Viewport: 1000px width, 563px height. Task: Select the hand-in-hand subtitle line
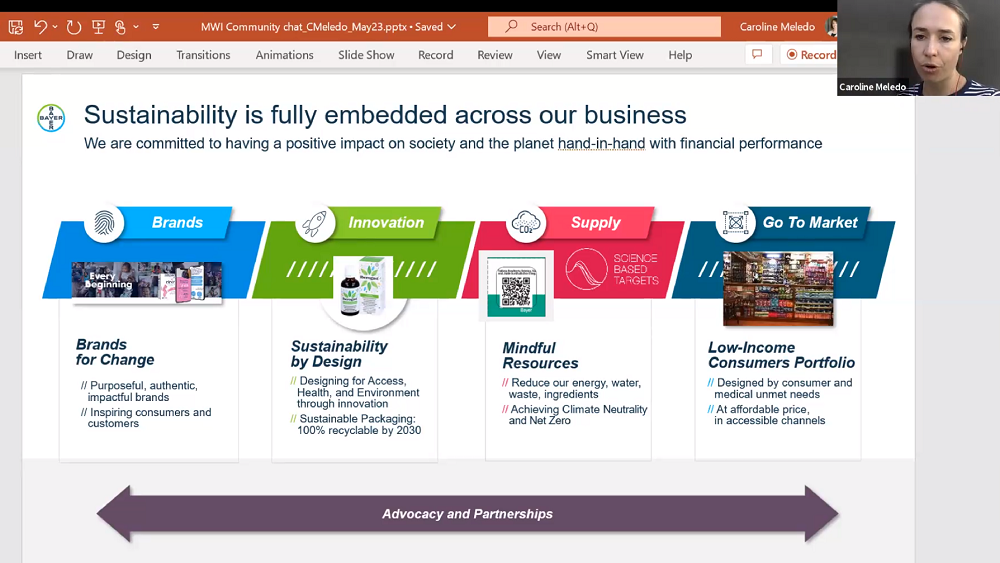[453, 143]
